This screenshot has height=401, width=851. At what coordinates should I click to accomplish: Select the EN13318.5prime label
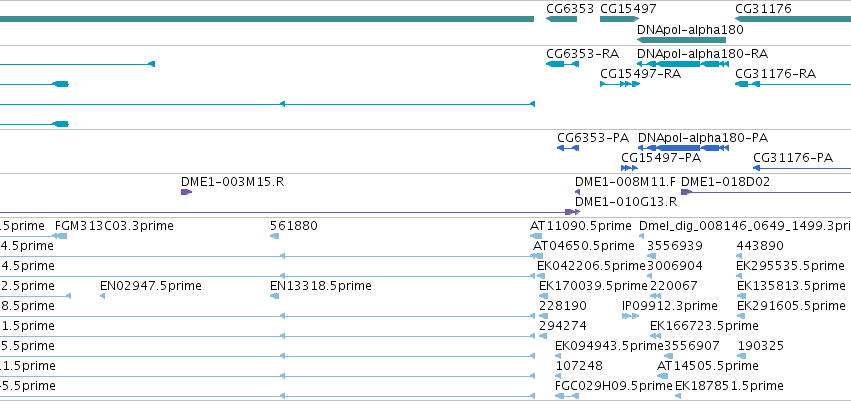point(321,285)
